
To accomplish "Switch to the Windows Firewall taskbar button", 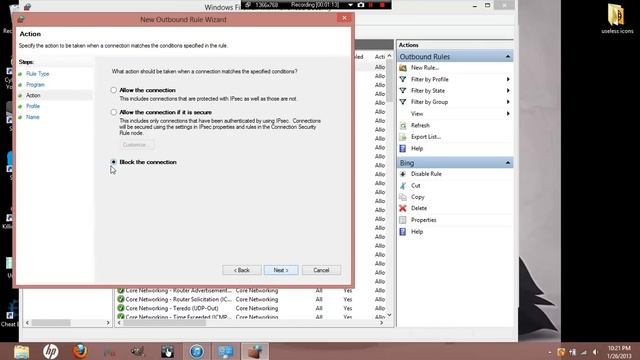I will [x=255, y=351].
